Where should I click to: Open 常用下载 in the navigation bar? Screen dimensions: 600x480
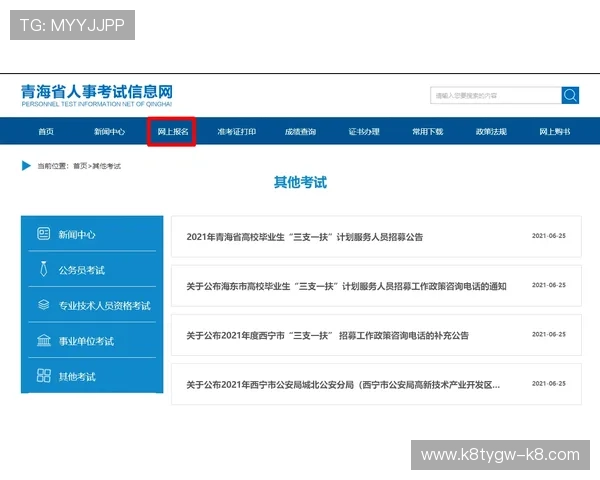[427, 132]
